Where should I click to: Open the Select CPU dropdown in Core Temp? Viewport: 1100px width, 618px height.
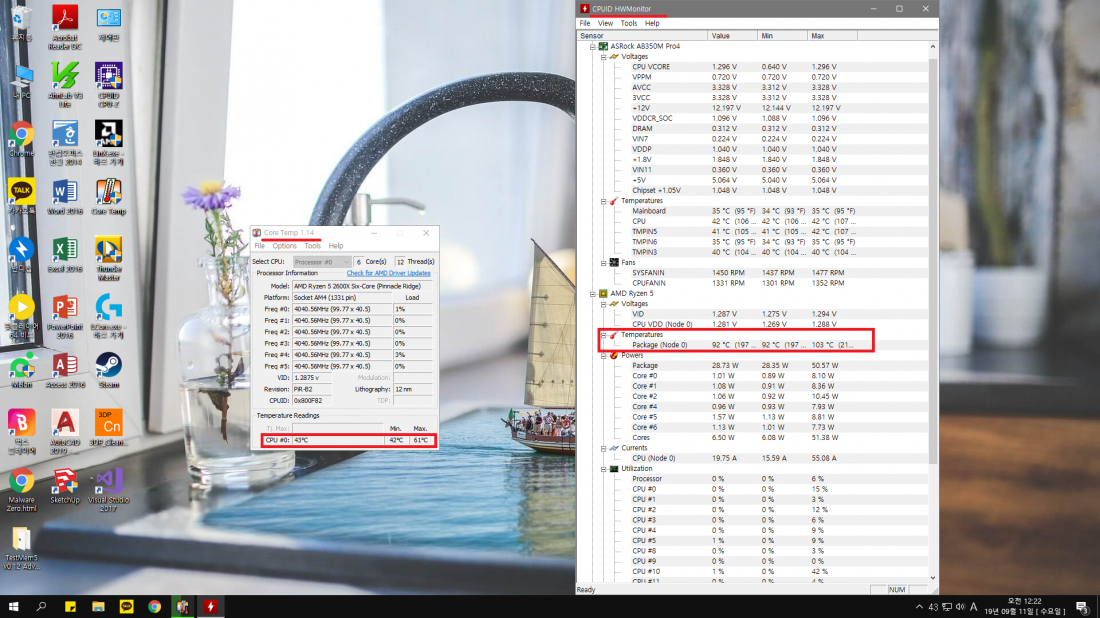[x=321, y=262]
